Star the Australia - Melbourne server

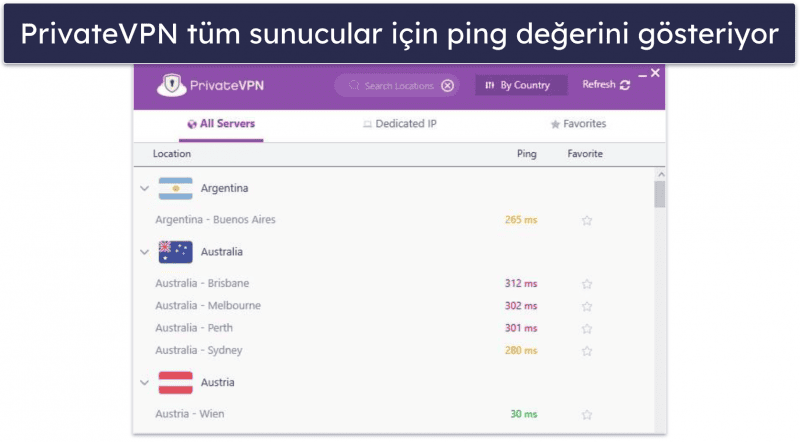587,306
